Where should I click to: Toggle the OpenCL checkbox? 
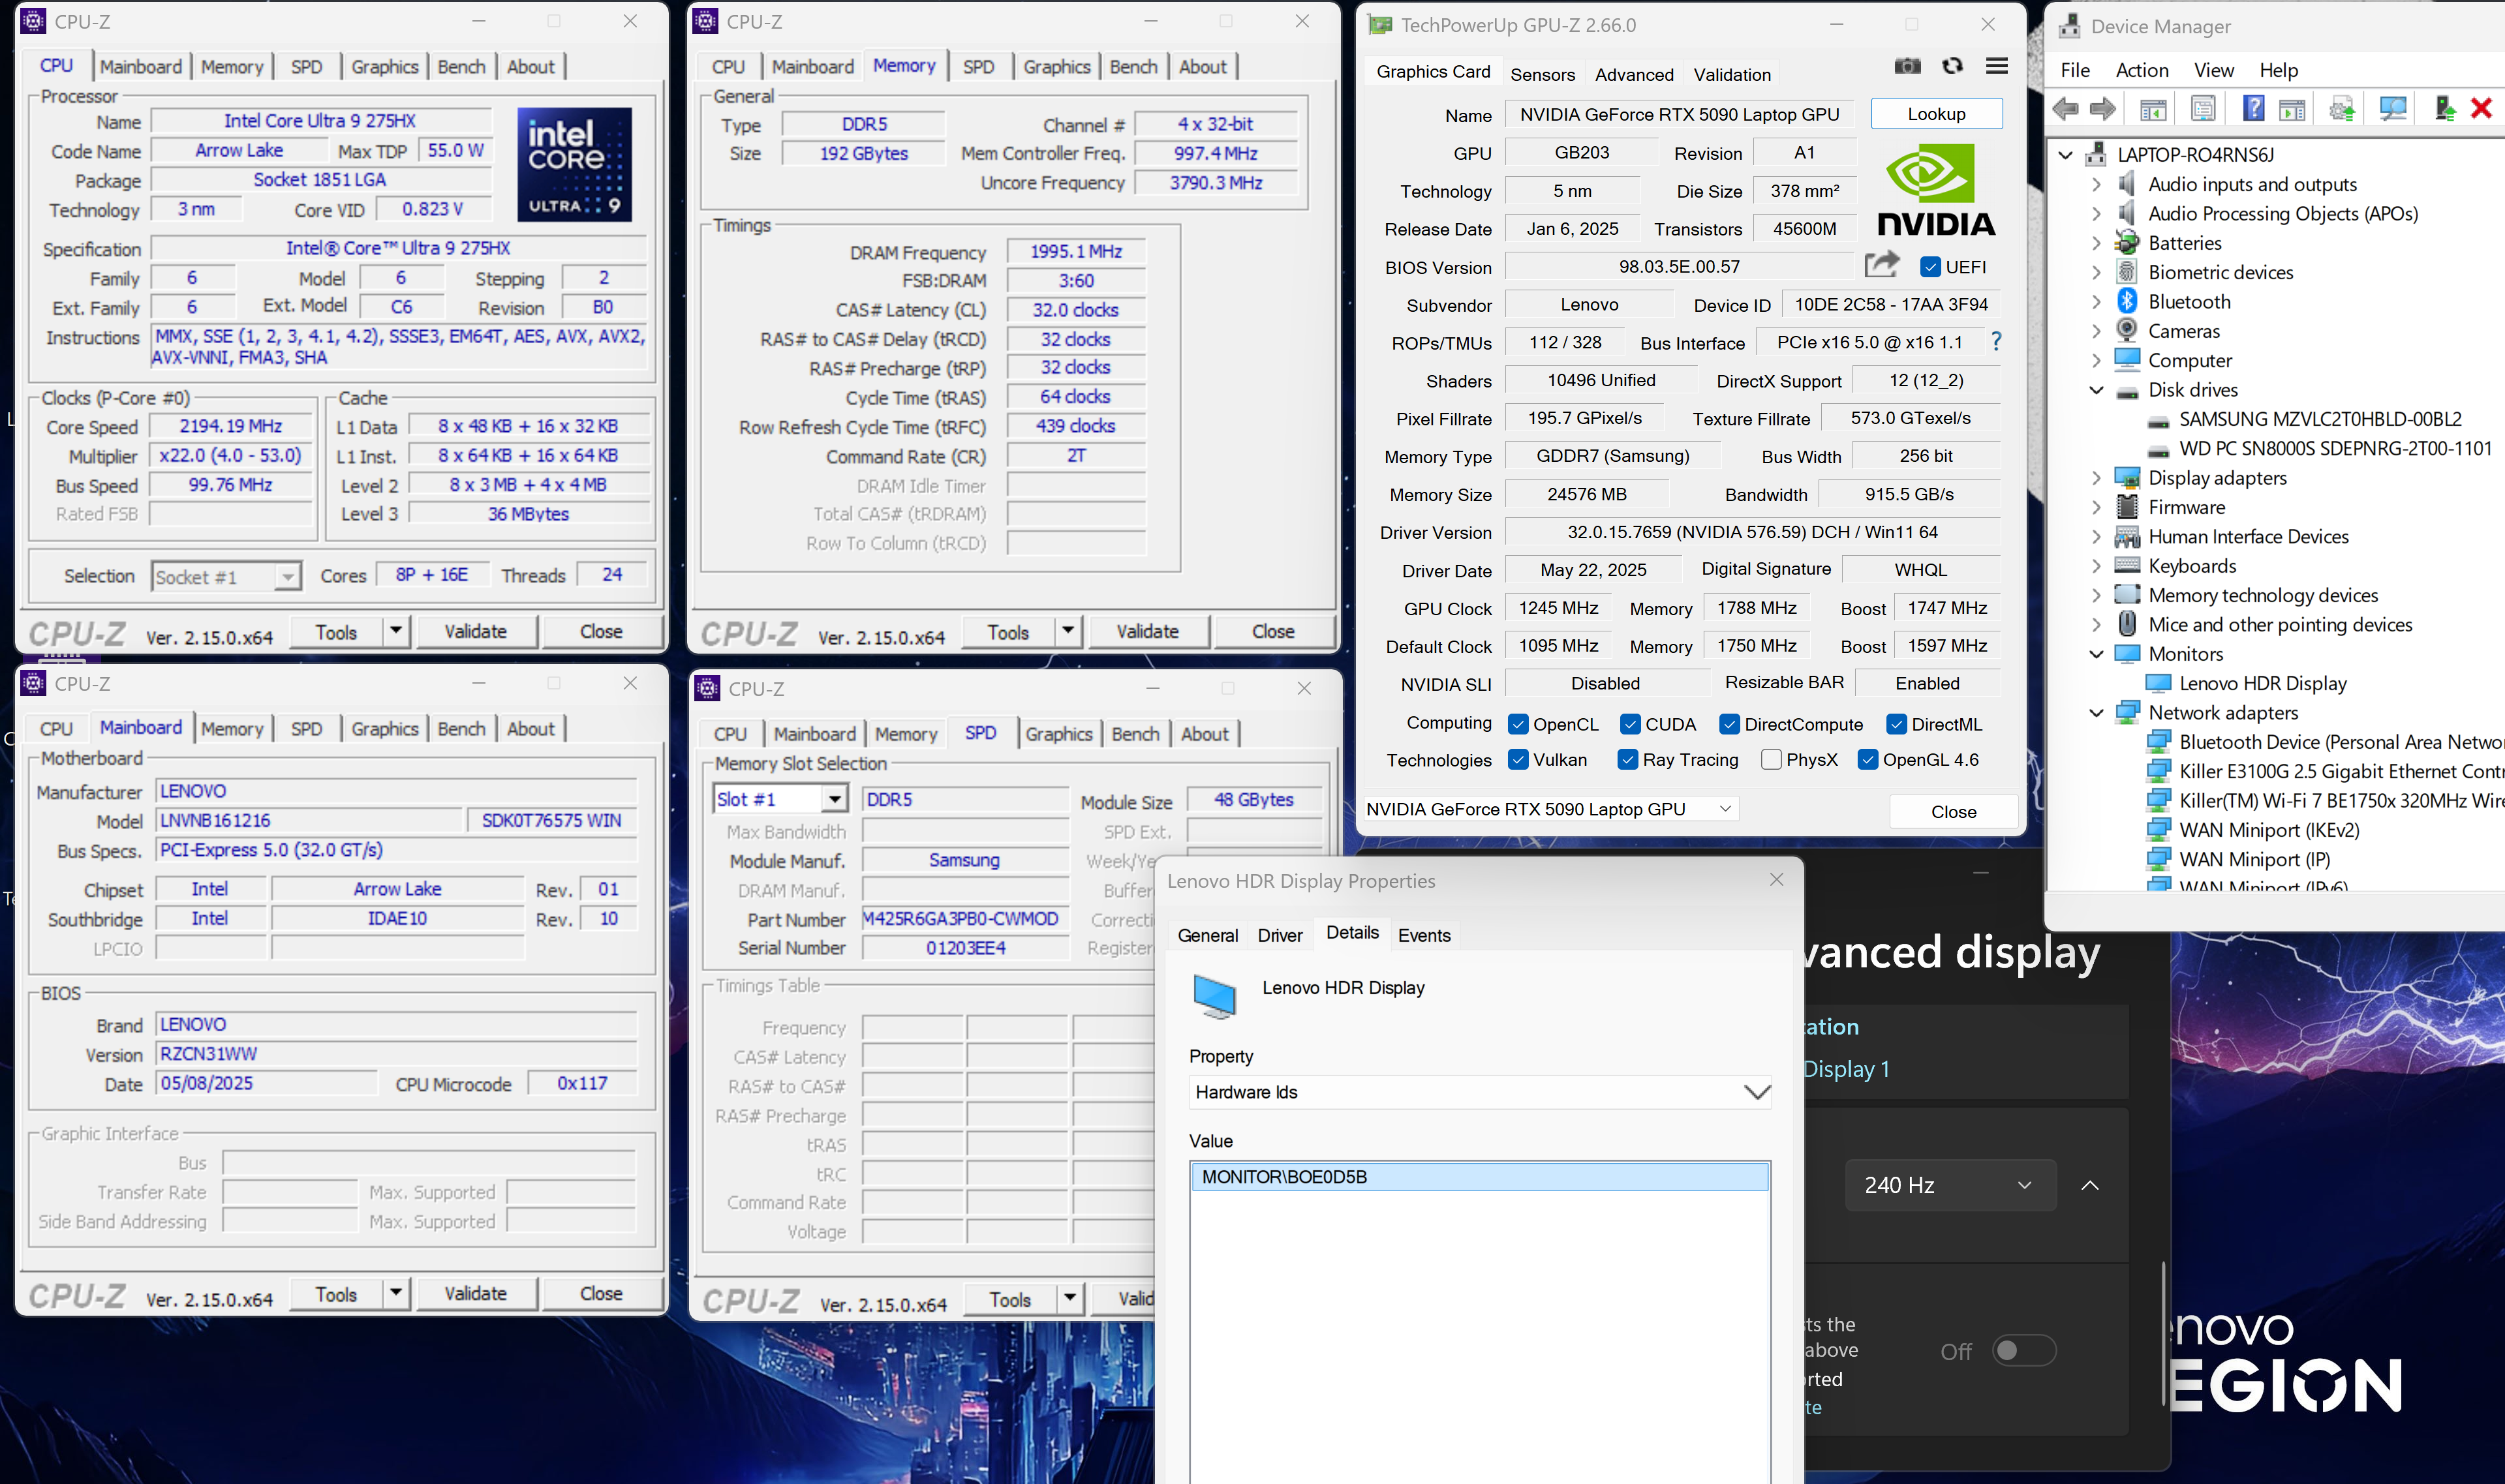[x=1518, y=724]
